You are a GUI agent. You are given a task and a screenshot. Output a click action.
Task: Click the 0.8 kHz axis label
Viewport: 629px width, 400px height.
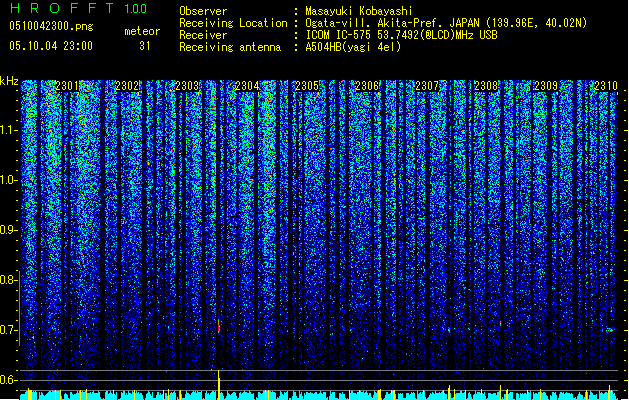coord(8,280)
